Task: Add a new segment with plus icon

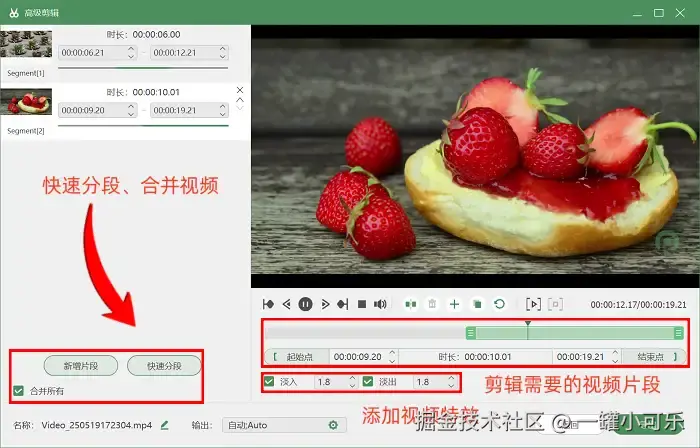Action: [x=454, y=304]
